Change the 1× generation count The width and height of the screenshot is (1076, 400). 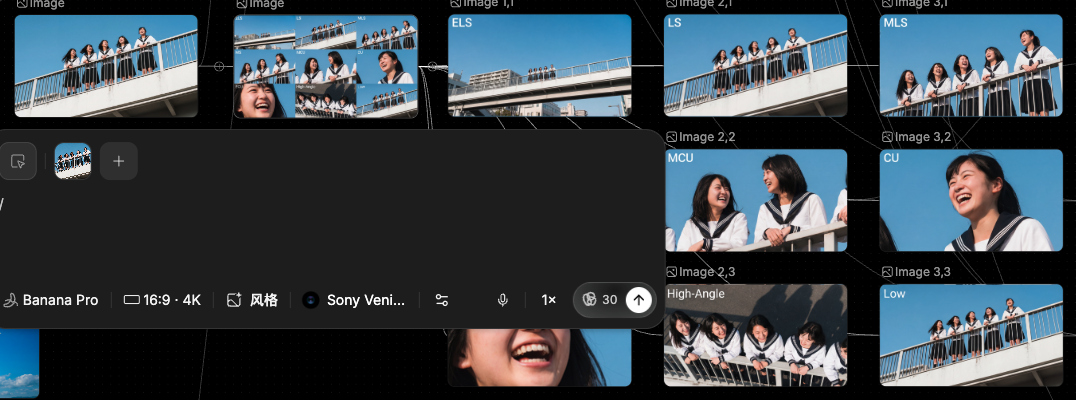[x=548, y=300]
